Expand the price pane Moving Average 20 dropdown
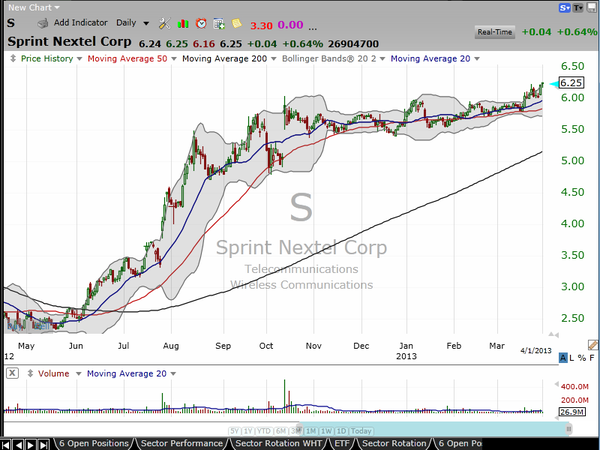Viewport: 600px width, 450px height. coord(477,59)
